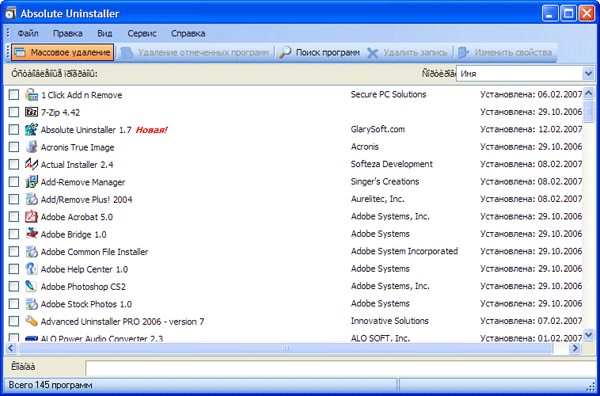
Task: Tick checkbox for Absolute Uninstaller 1.7
Action: pos(14,129)
